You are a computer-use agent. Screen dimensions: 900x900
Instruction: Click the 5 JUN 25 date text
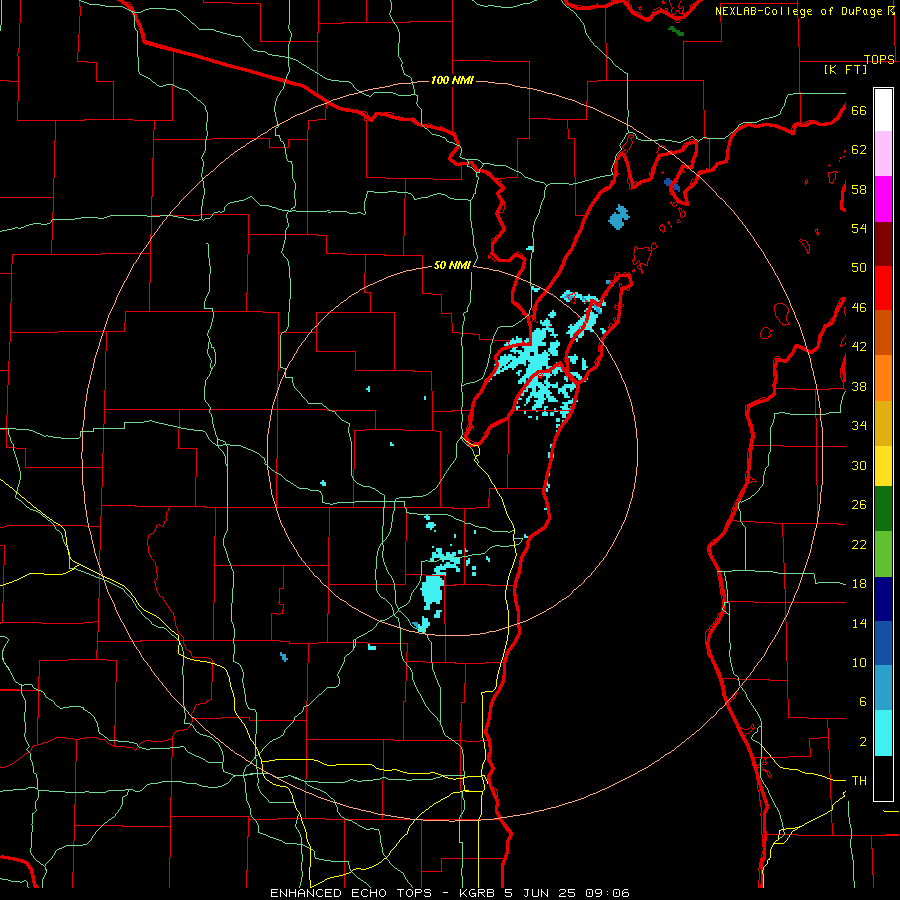pos(542,893)
